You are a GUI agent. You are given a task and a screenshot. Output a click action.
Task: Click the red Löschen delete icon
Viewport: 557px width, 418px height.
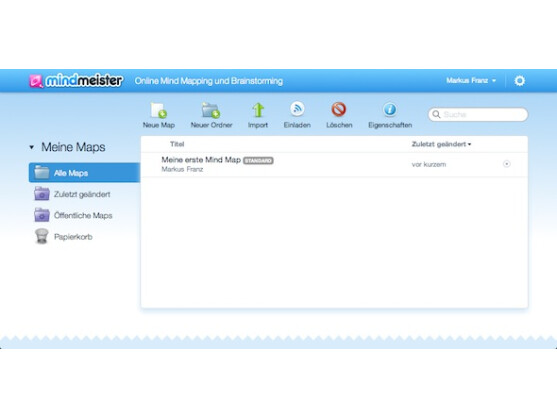tap(339, 109)
